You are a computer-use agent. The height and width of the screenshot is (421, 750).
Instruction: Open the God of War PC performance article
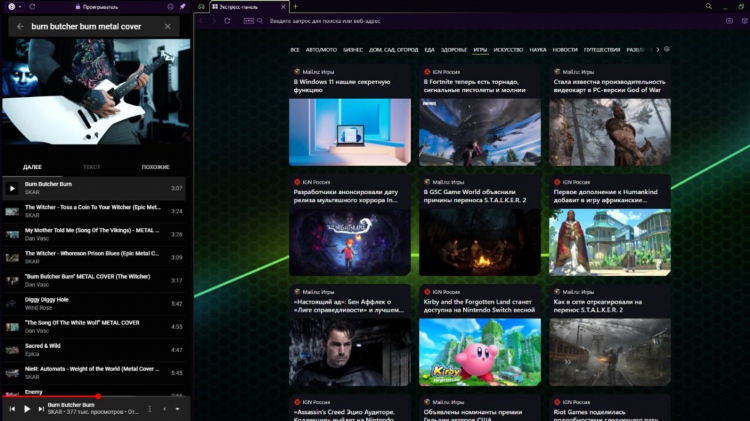click(x=610, y=115)
